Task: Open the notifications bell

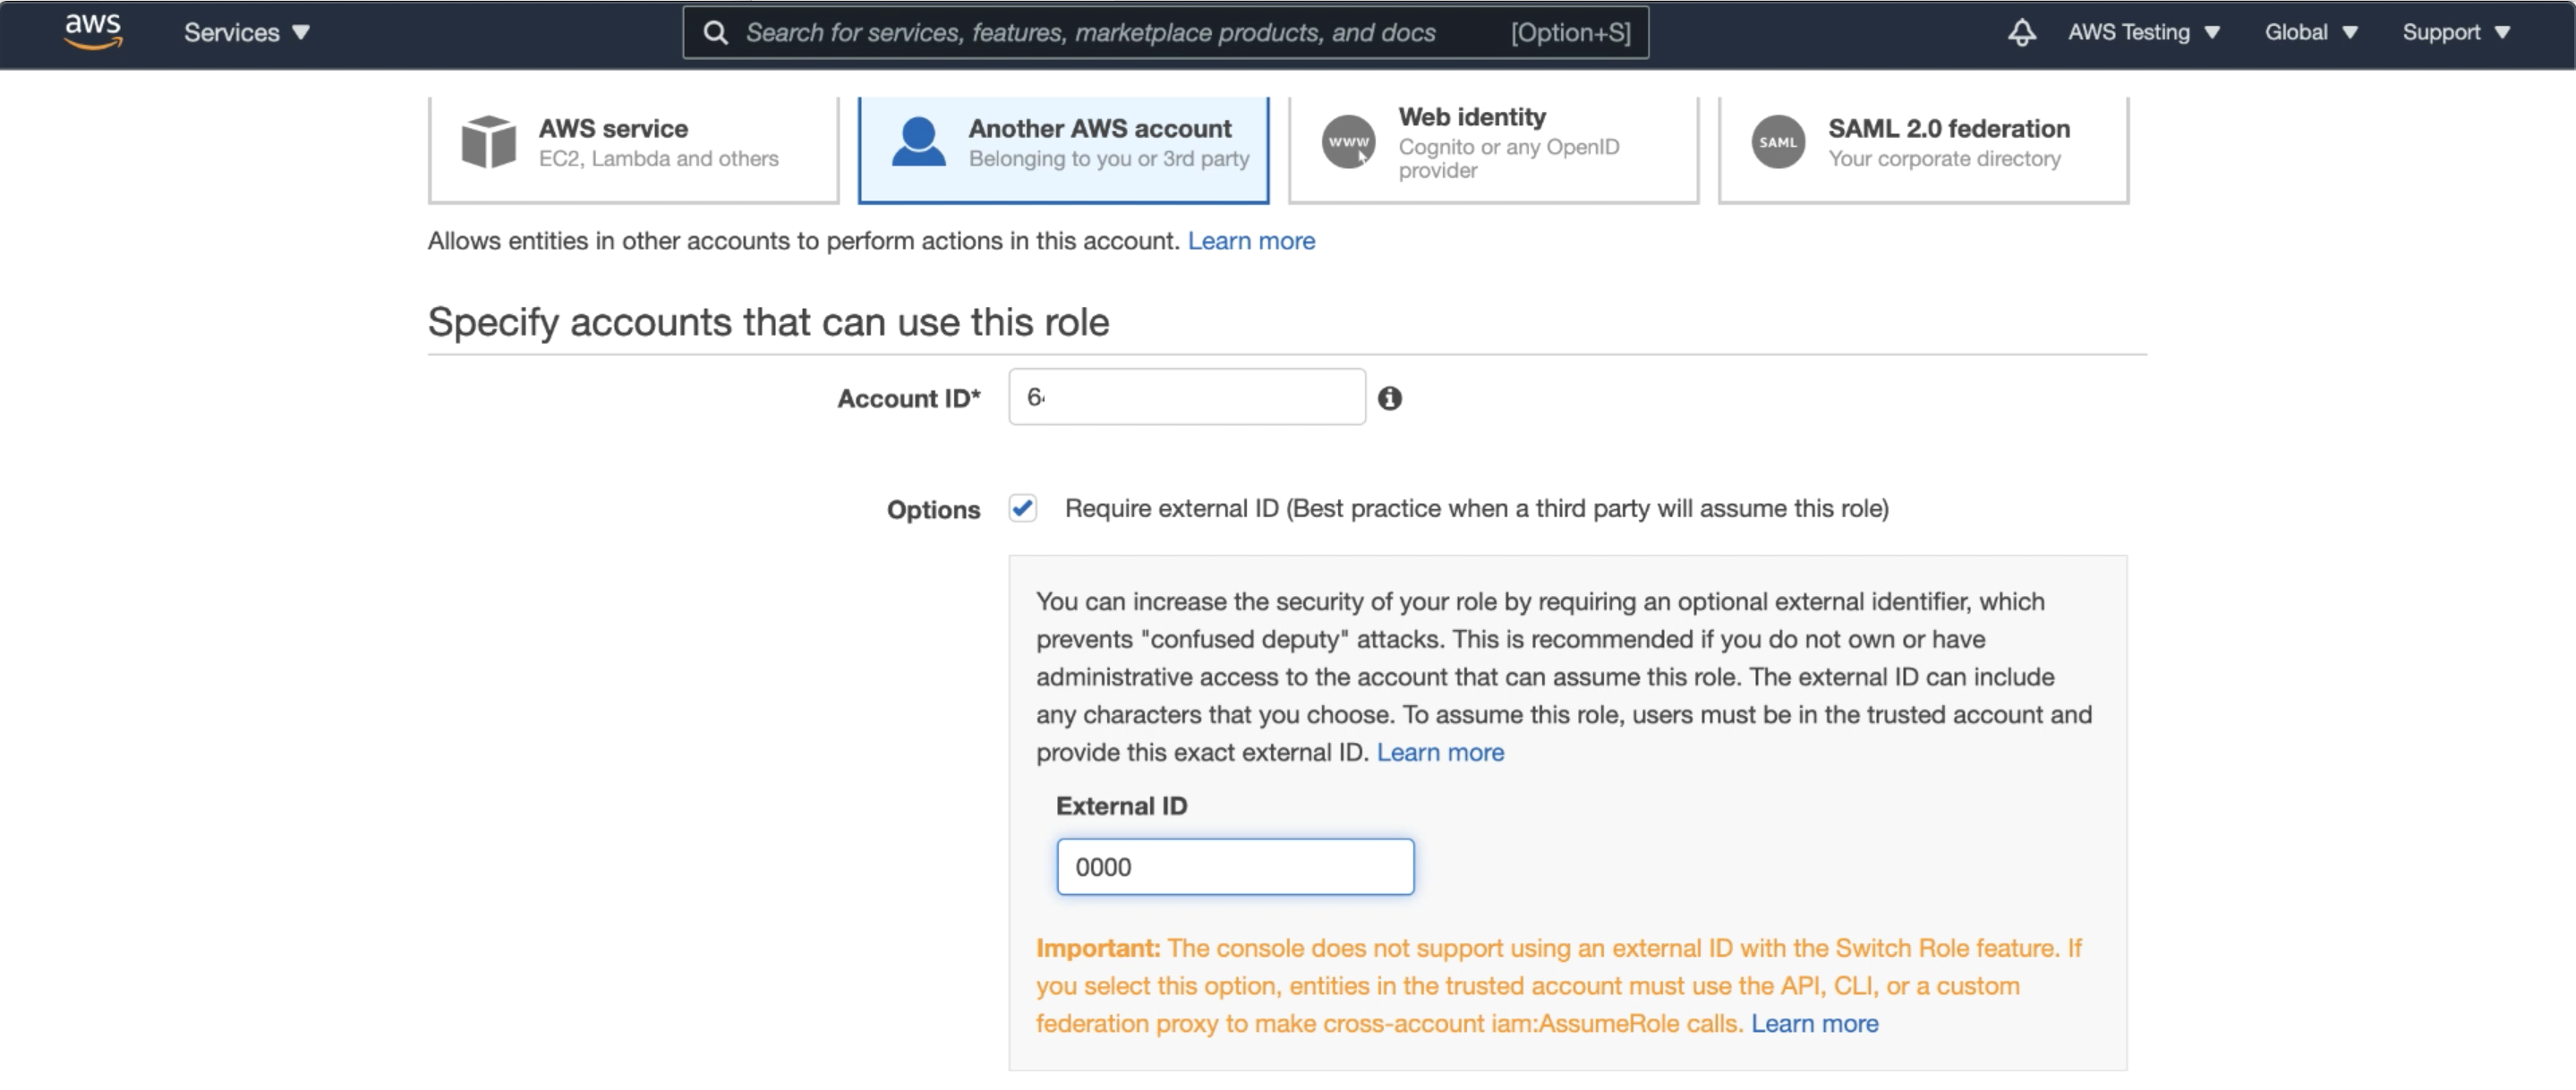Action: tap(2021, 33)
